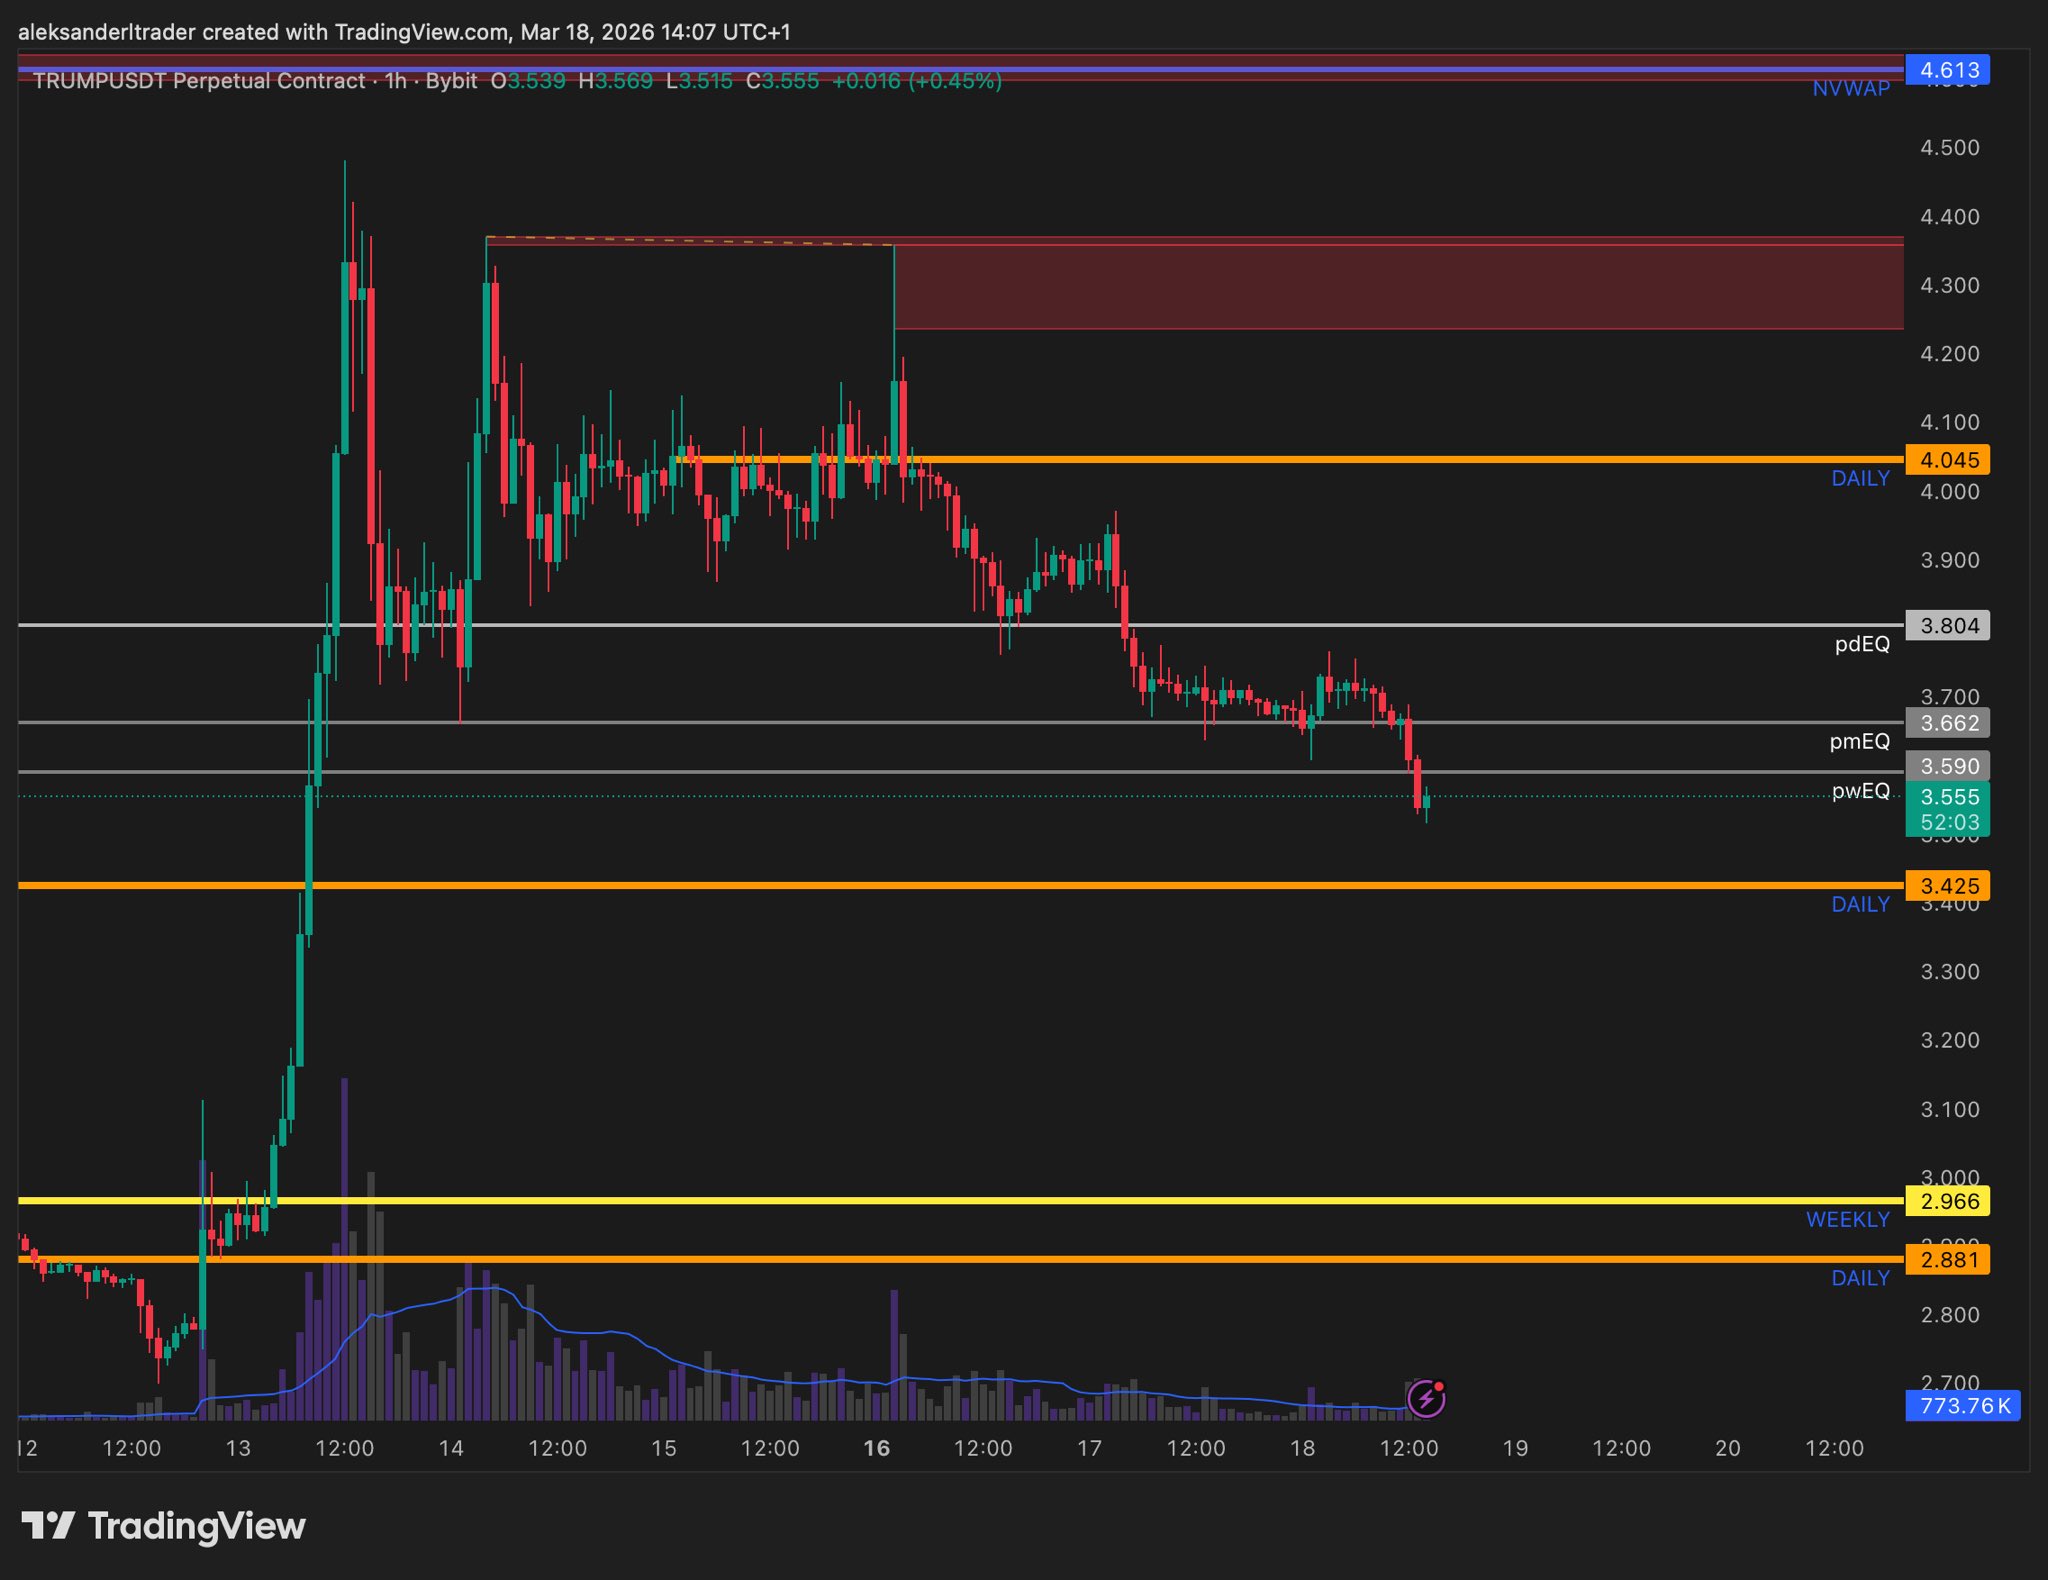This screenshot has height=1580, width=2048.
Task: Click the purple lightning bolt icon
Action: [1425, 1399]
